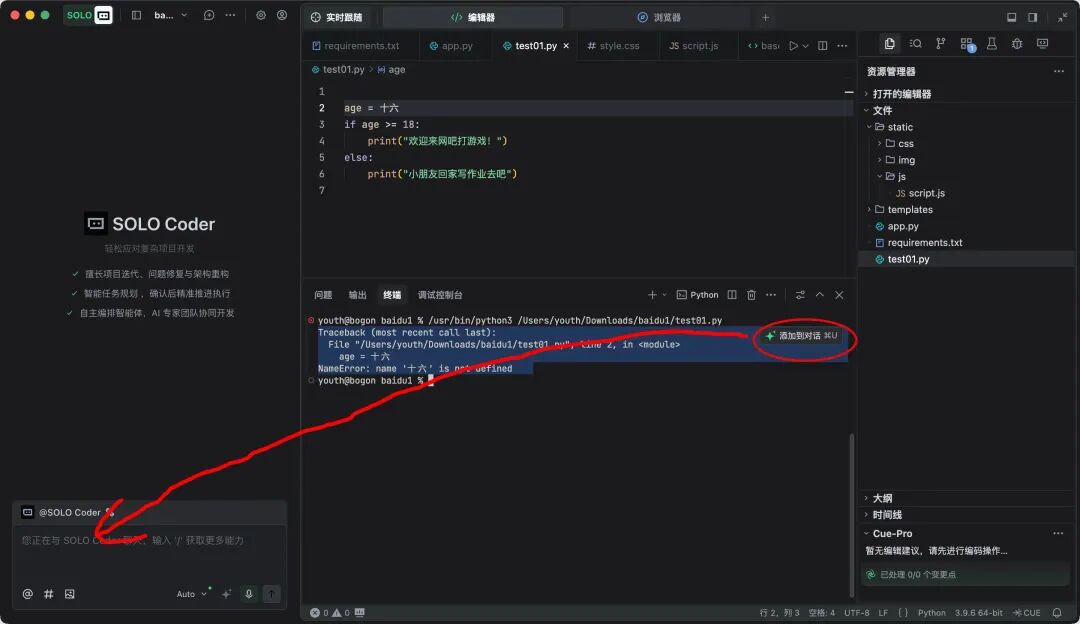Click the debug bug icon
This screenshot has height=624, width=1080.
pos(1017,44)
